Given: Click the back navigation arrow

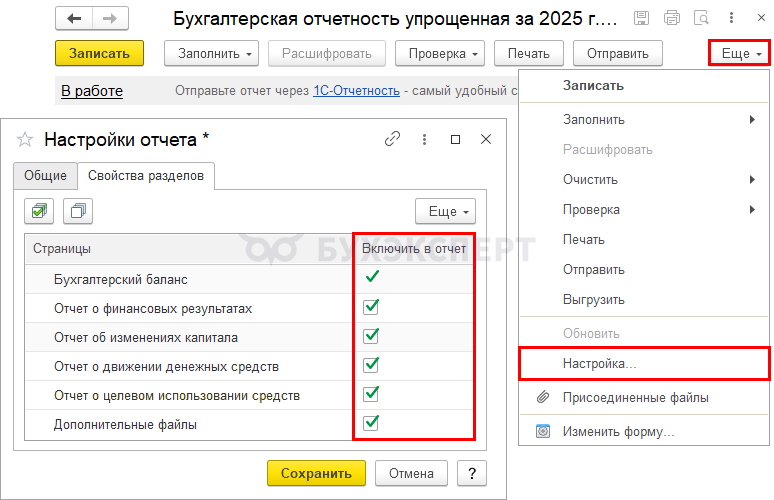Looking at the screenshot, I should pyautogui.click(x=75, y=19).
